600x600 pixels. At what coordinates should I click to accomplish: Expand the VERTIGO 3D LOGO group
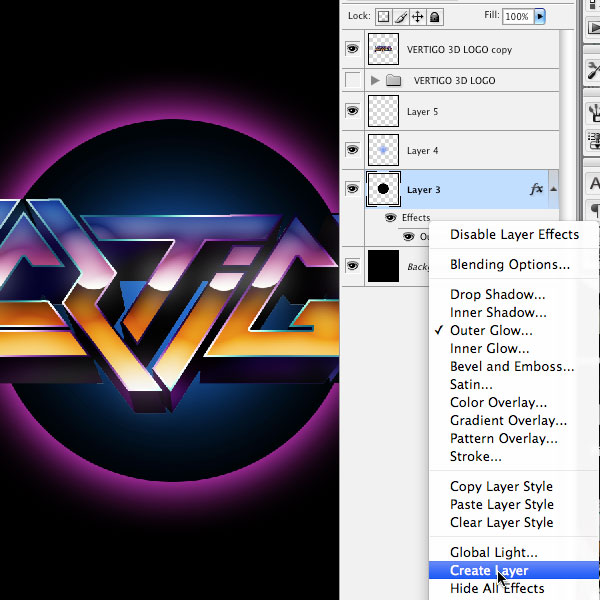tap(376, 80)
